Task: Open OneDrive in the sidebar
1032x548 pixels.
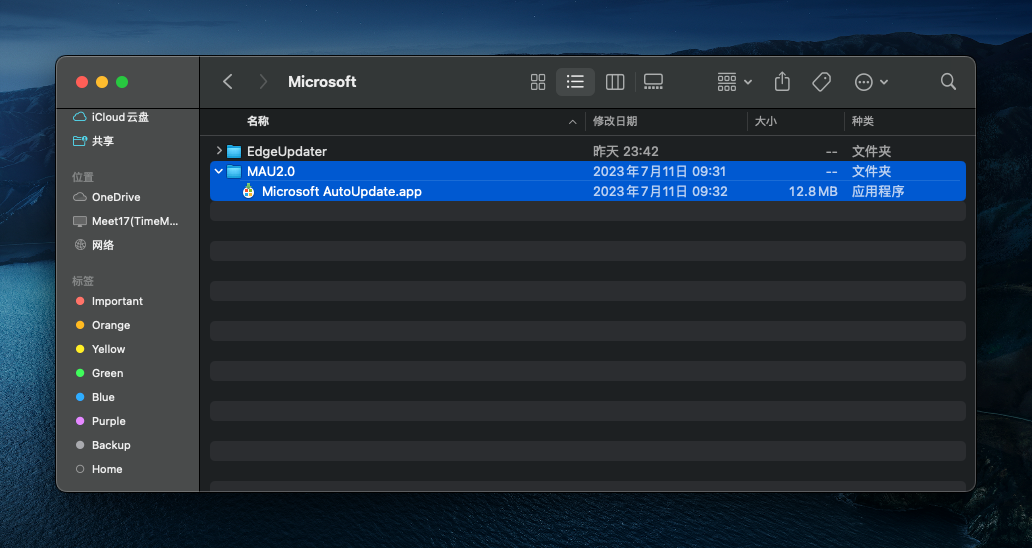Action: [116, 197]
